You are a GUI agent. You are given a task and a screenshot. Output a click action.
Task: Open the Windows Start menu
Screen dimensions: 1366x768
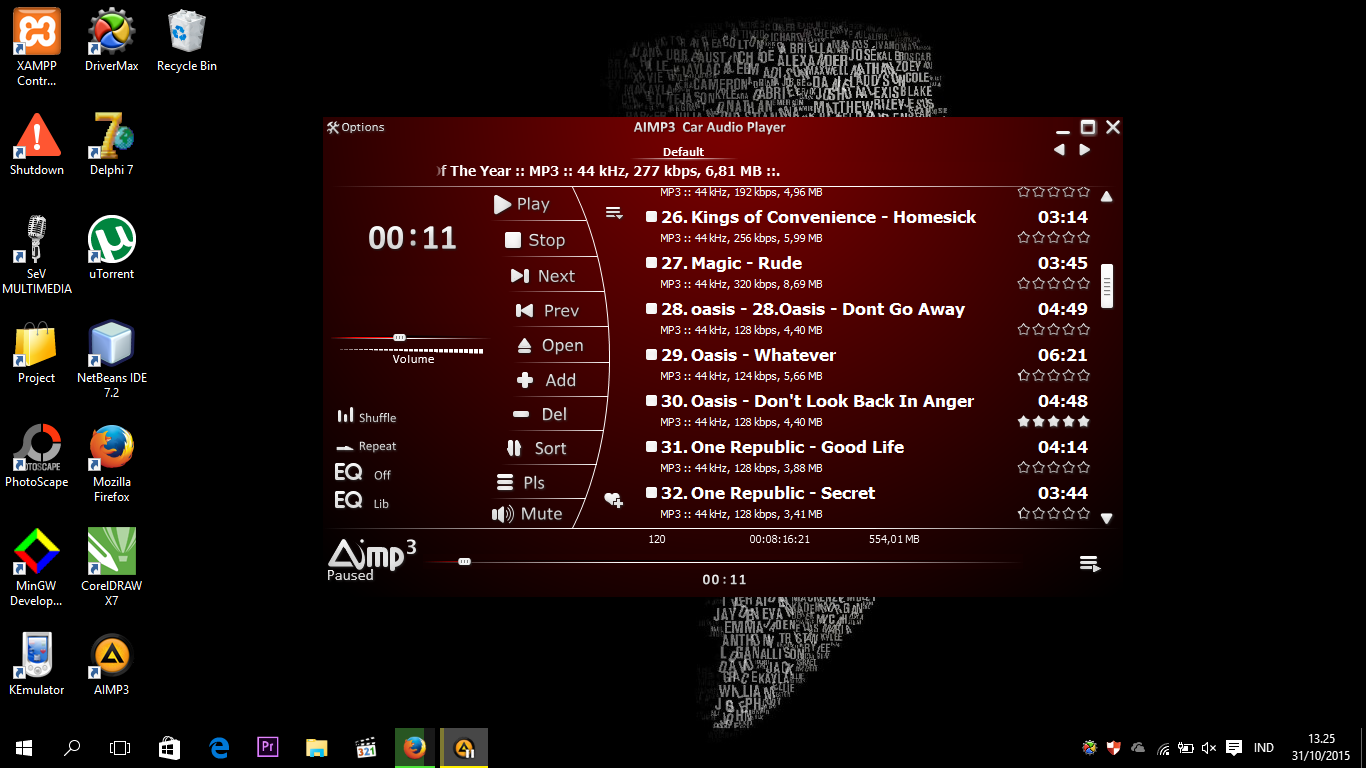point(24,747)
